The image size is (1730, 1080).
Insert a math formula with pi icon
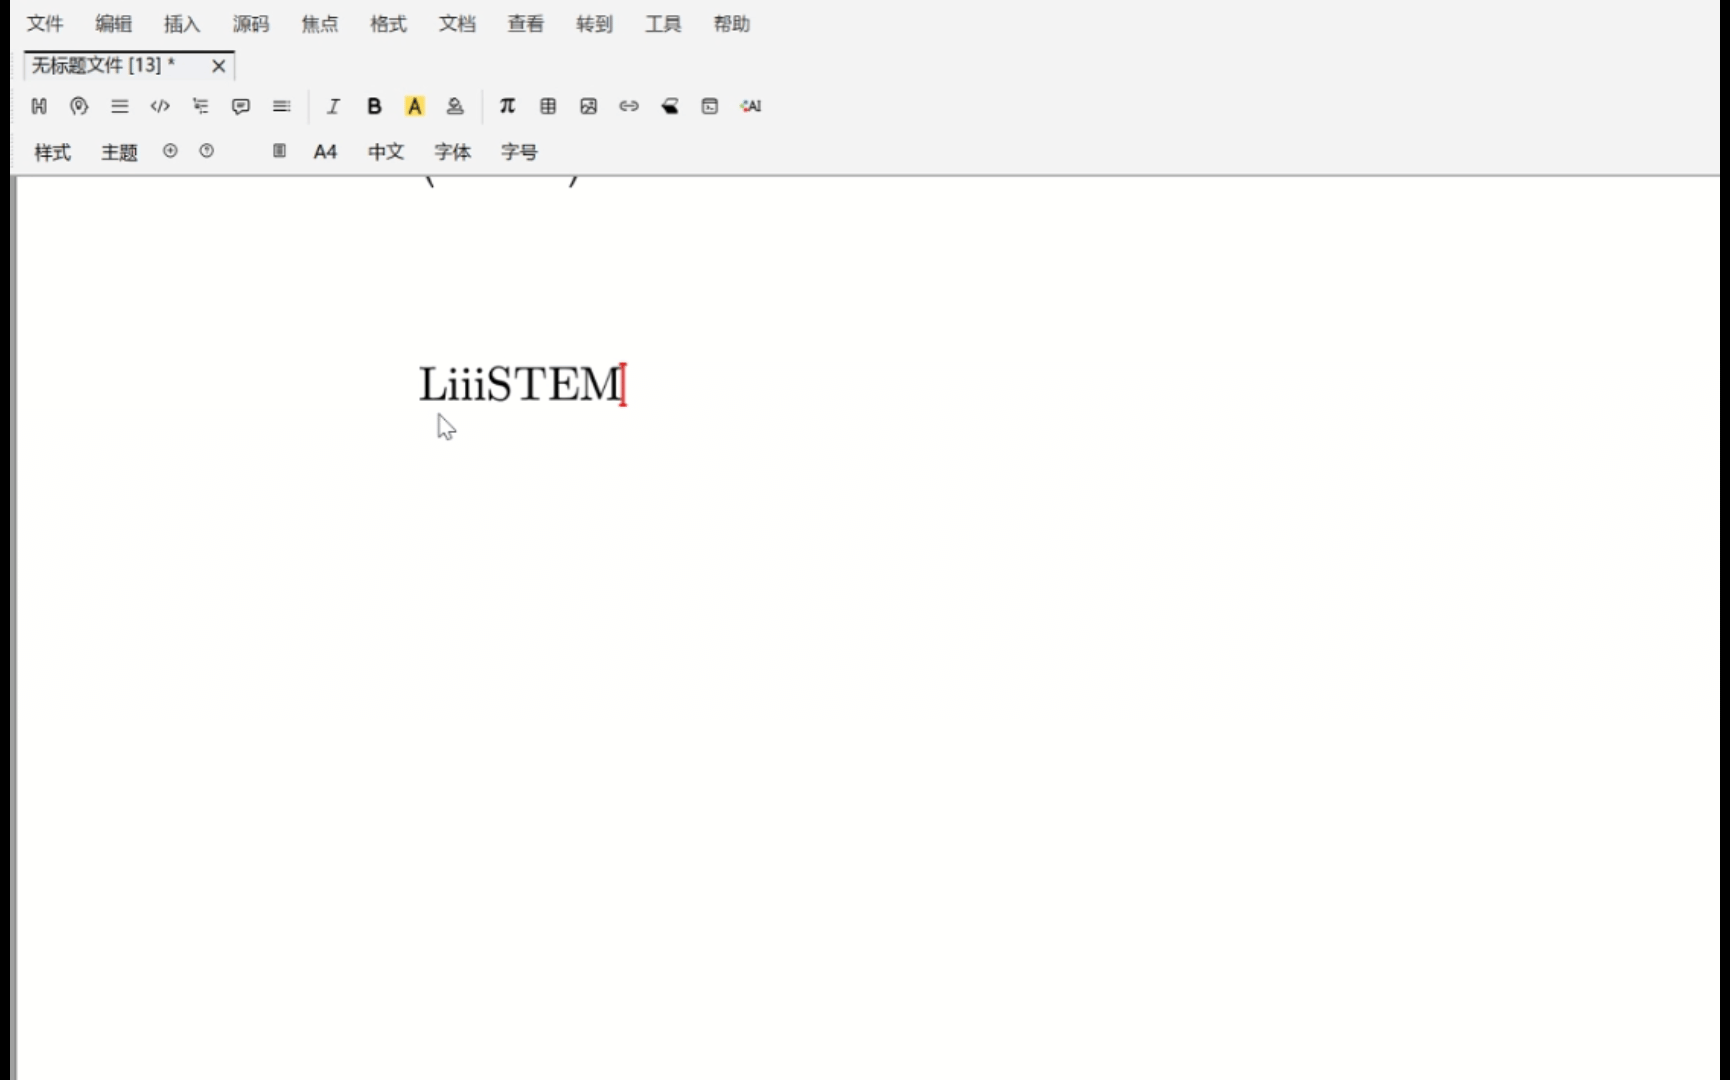507,106
